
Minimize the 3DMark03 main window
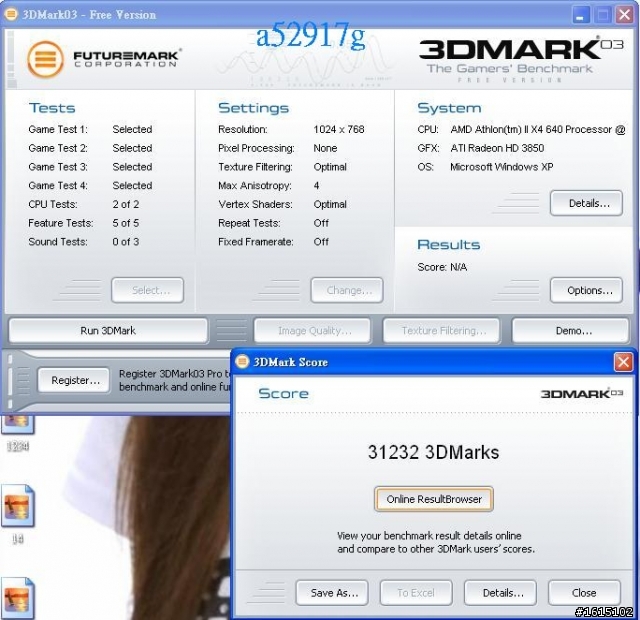click(x=581, y=15)
